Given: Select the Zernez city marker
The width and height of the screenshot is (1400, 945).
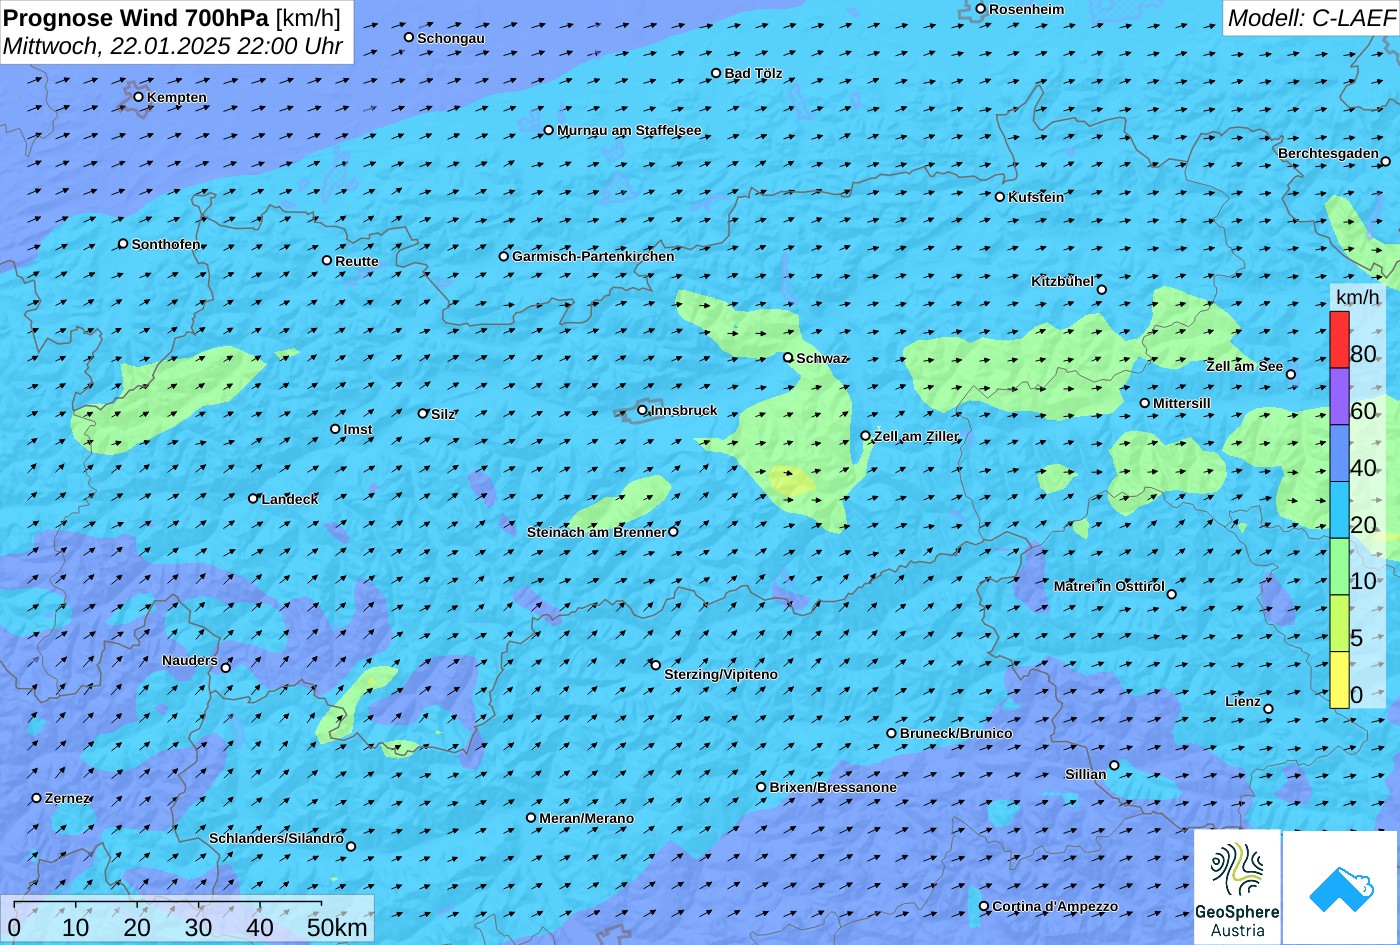Looking at the screenshot, I should 37,798.
